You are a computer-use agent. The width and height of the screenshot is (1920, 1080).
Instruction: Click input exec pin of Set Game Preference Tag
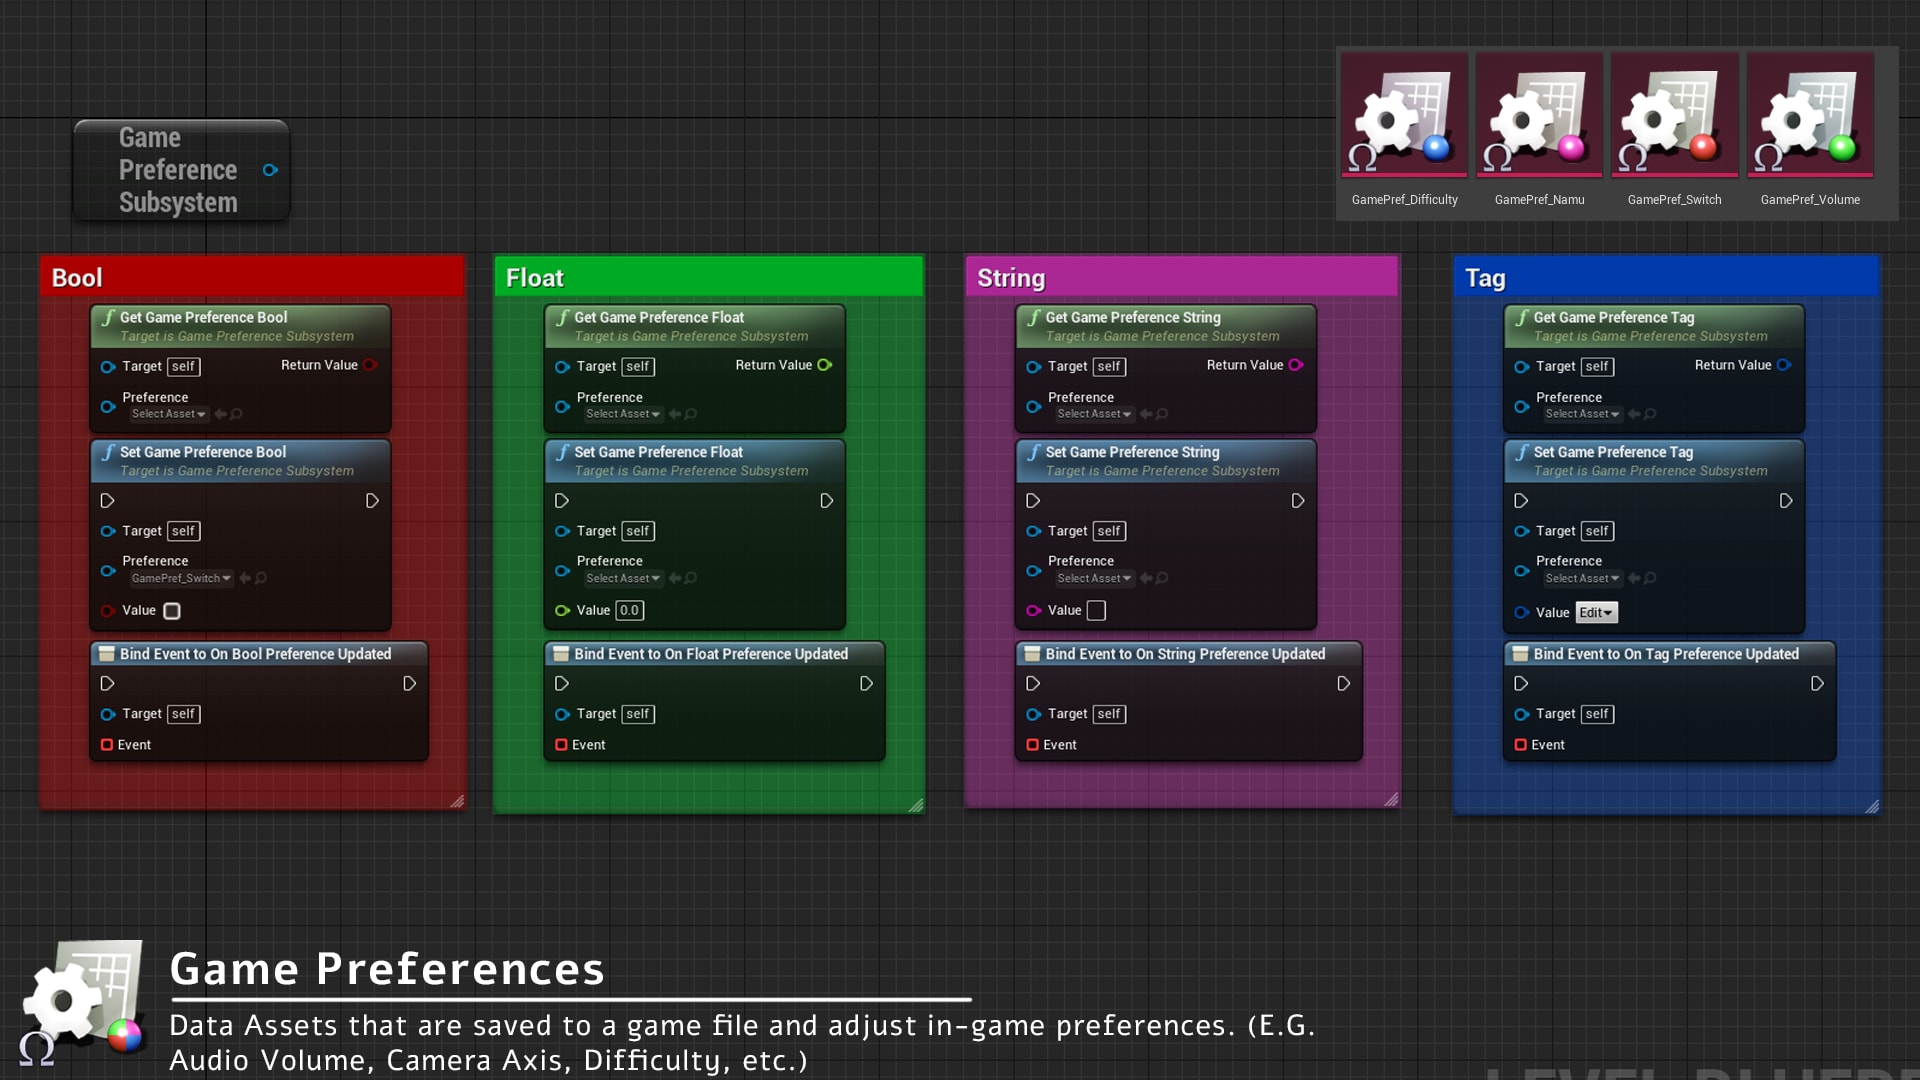1521,501
